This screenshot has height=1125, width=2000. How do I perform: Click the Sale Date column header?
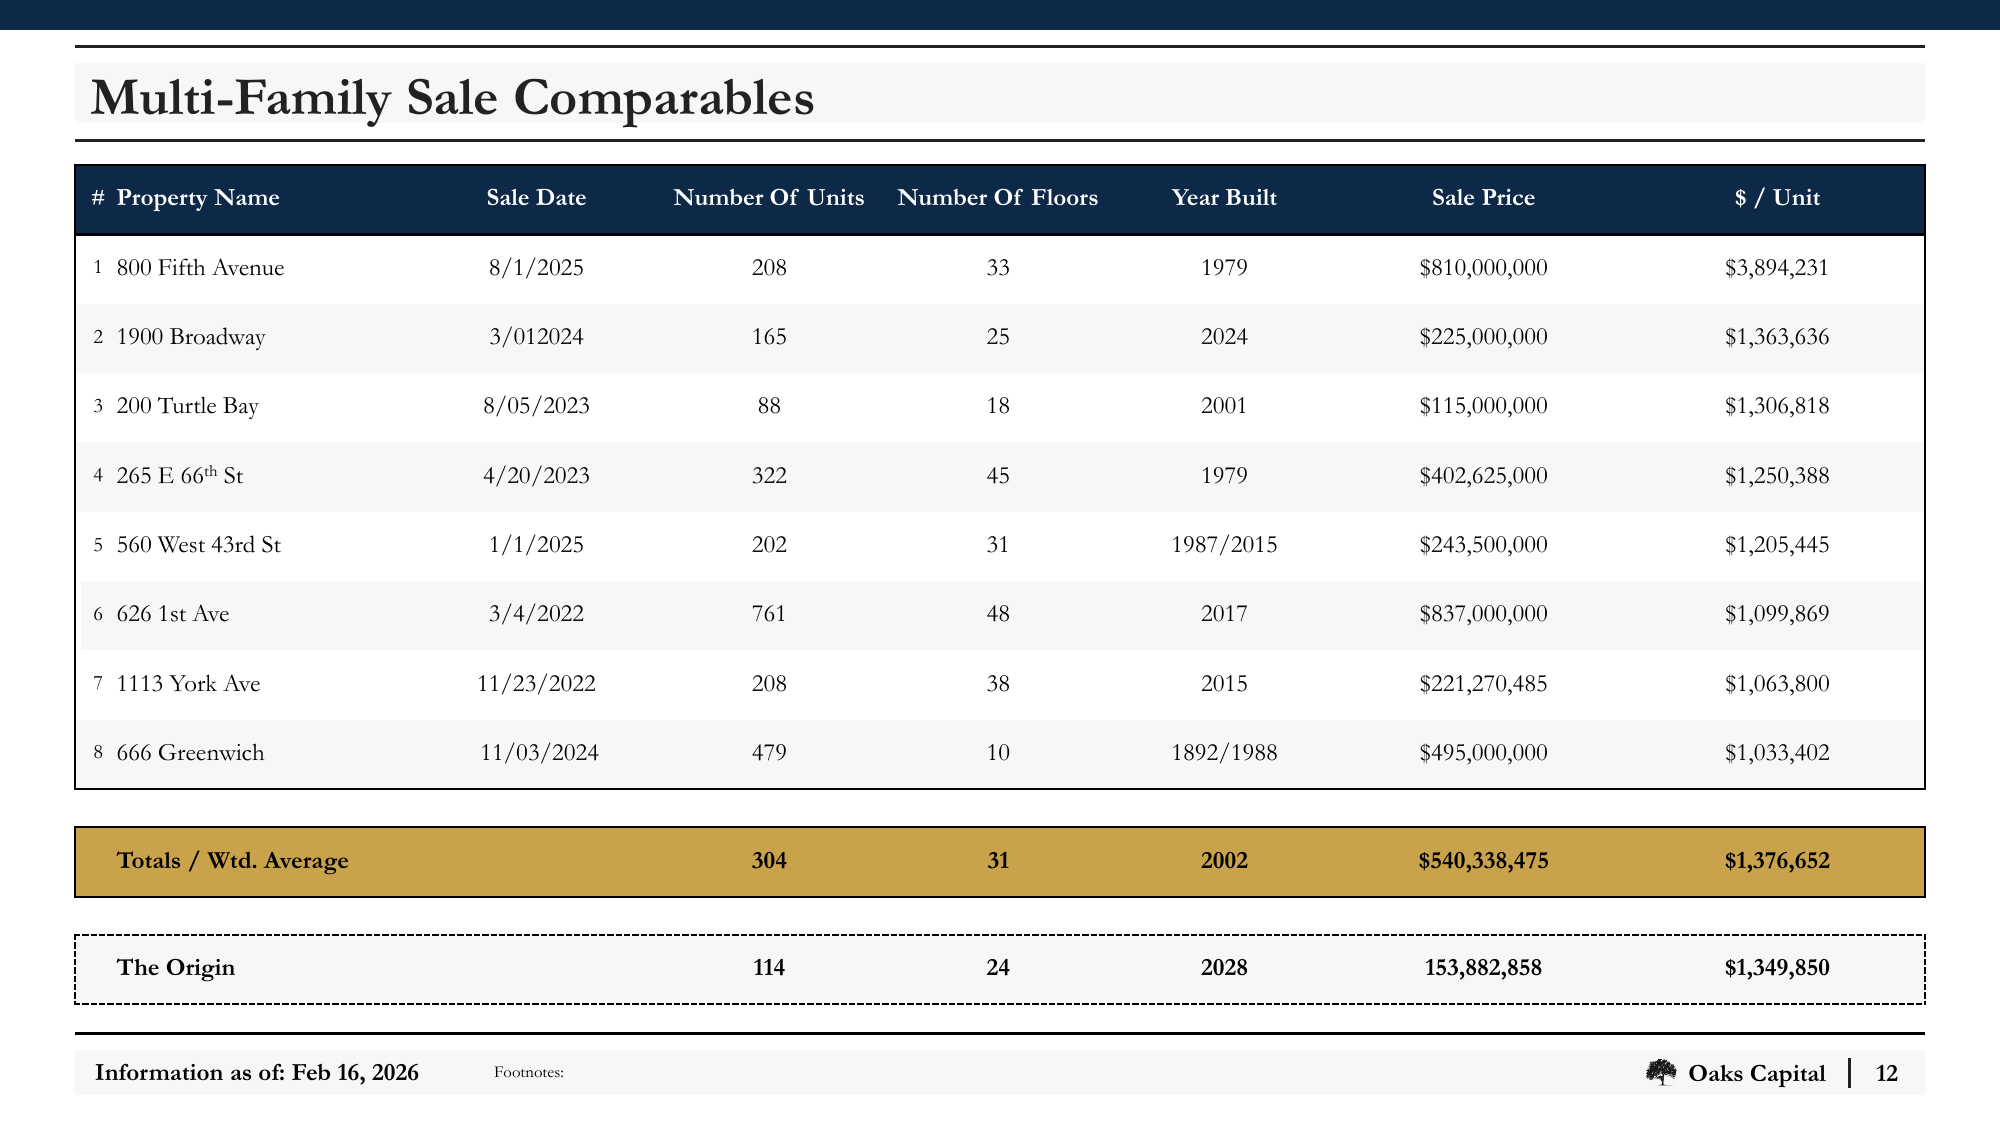tap(536, 198)
